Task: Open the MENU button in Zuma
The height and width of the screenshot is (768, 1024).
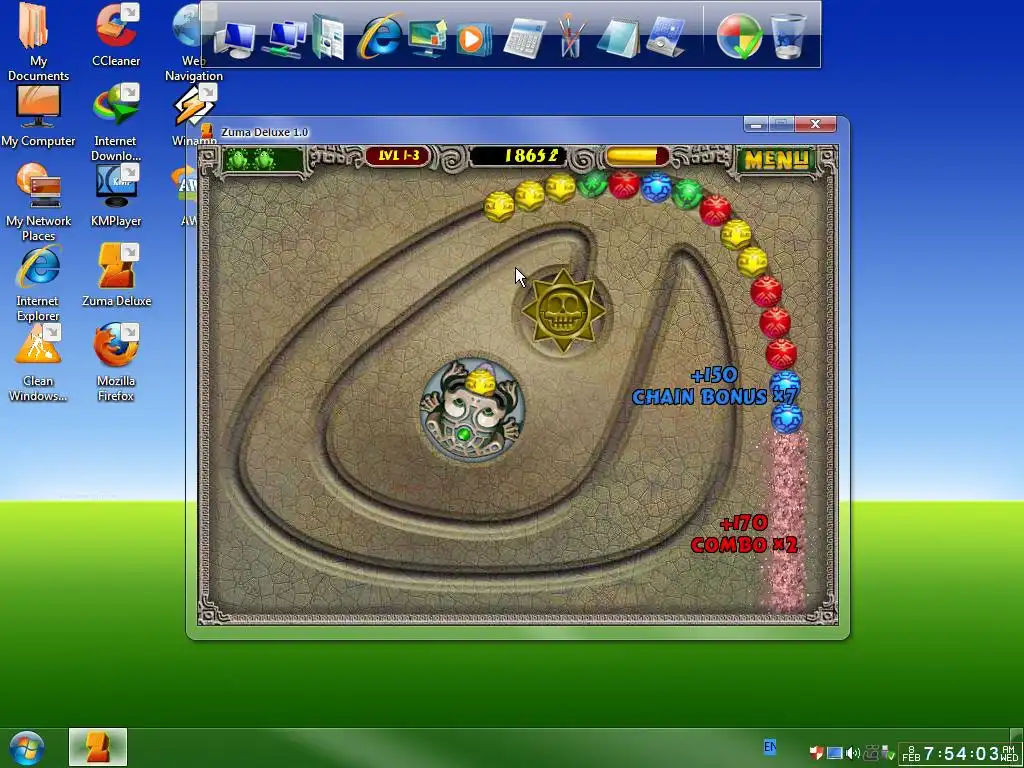Action: pos(776,159)
